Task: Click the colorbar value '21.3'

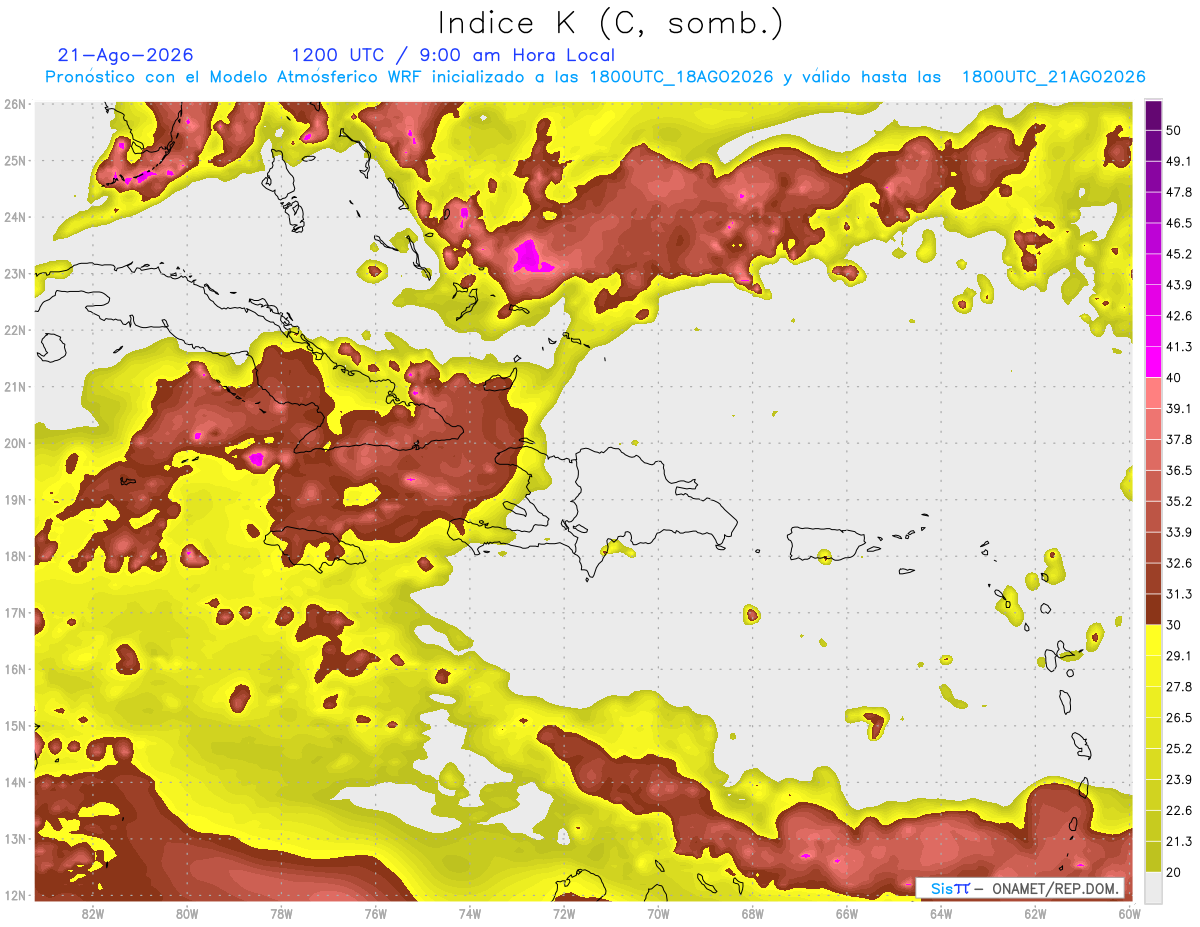Action: coord(1179,842)
